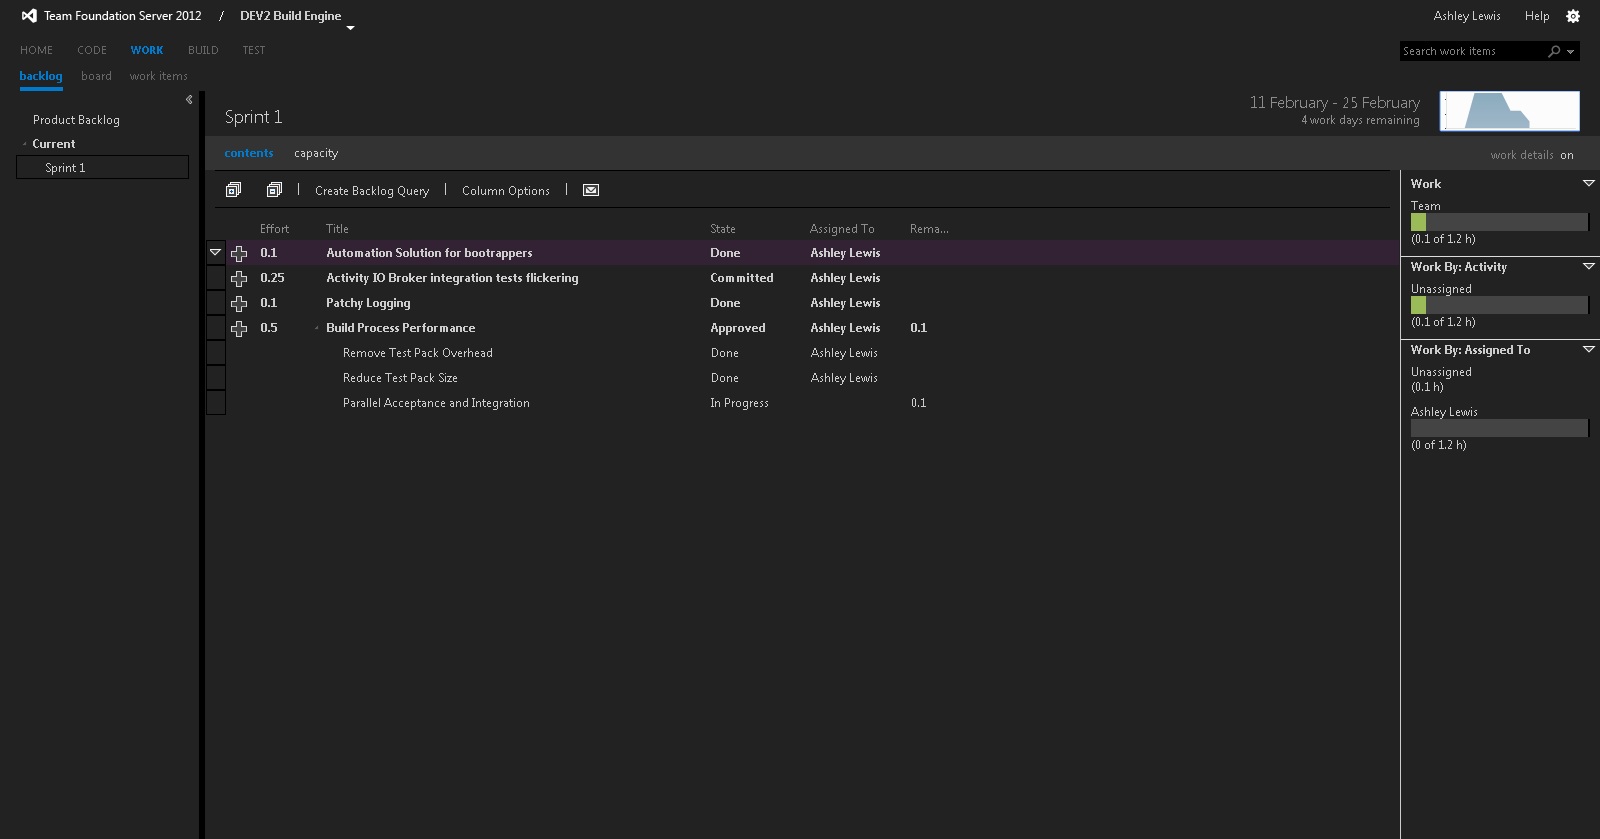Add task to Patchy Logging item
Screen dimensions: 1600x839
point(239,304)
